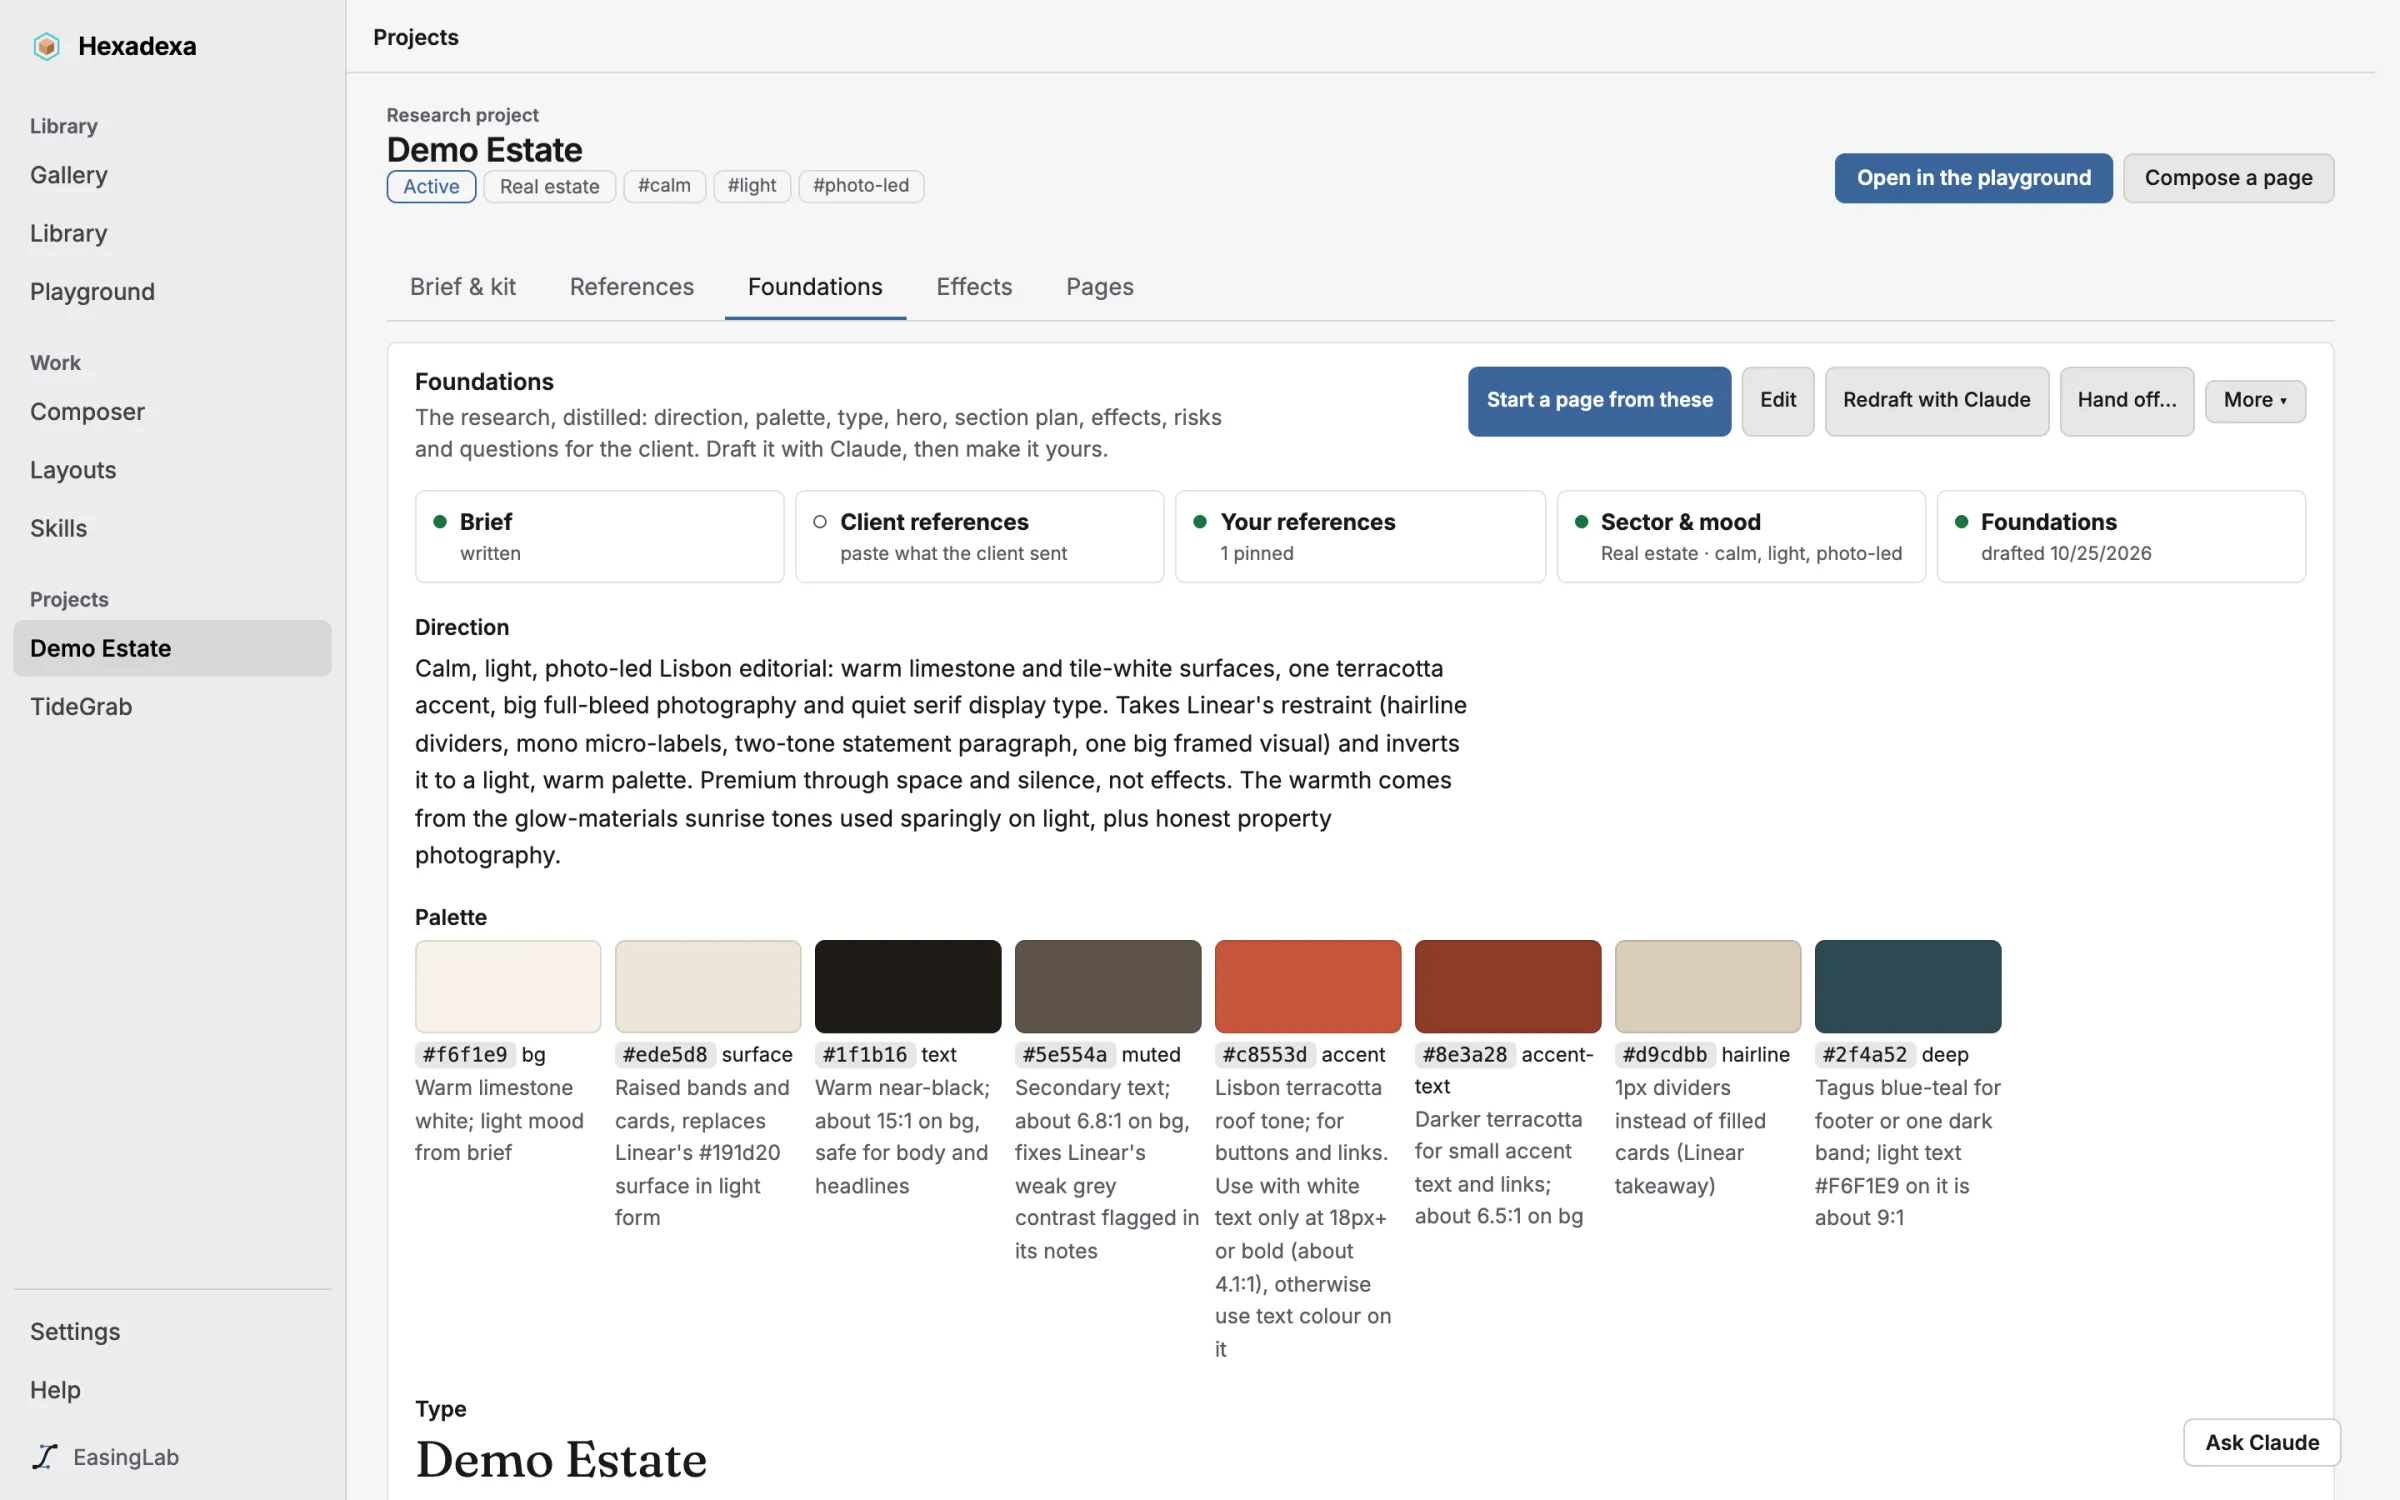Start a page from these foundations

(1599, 400)
